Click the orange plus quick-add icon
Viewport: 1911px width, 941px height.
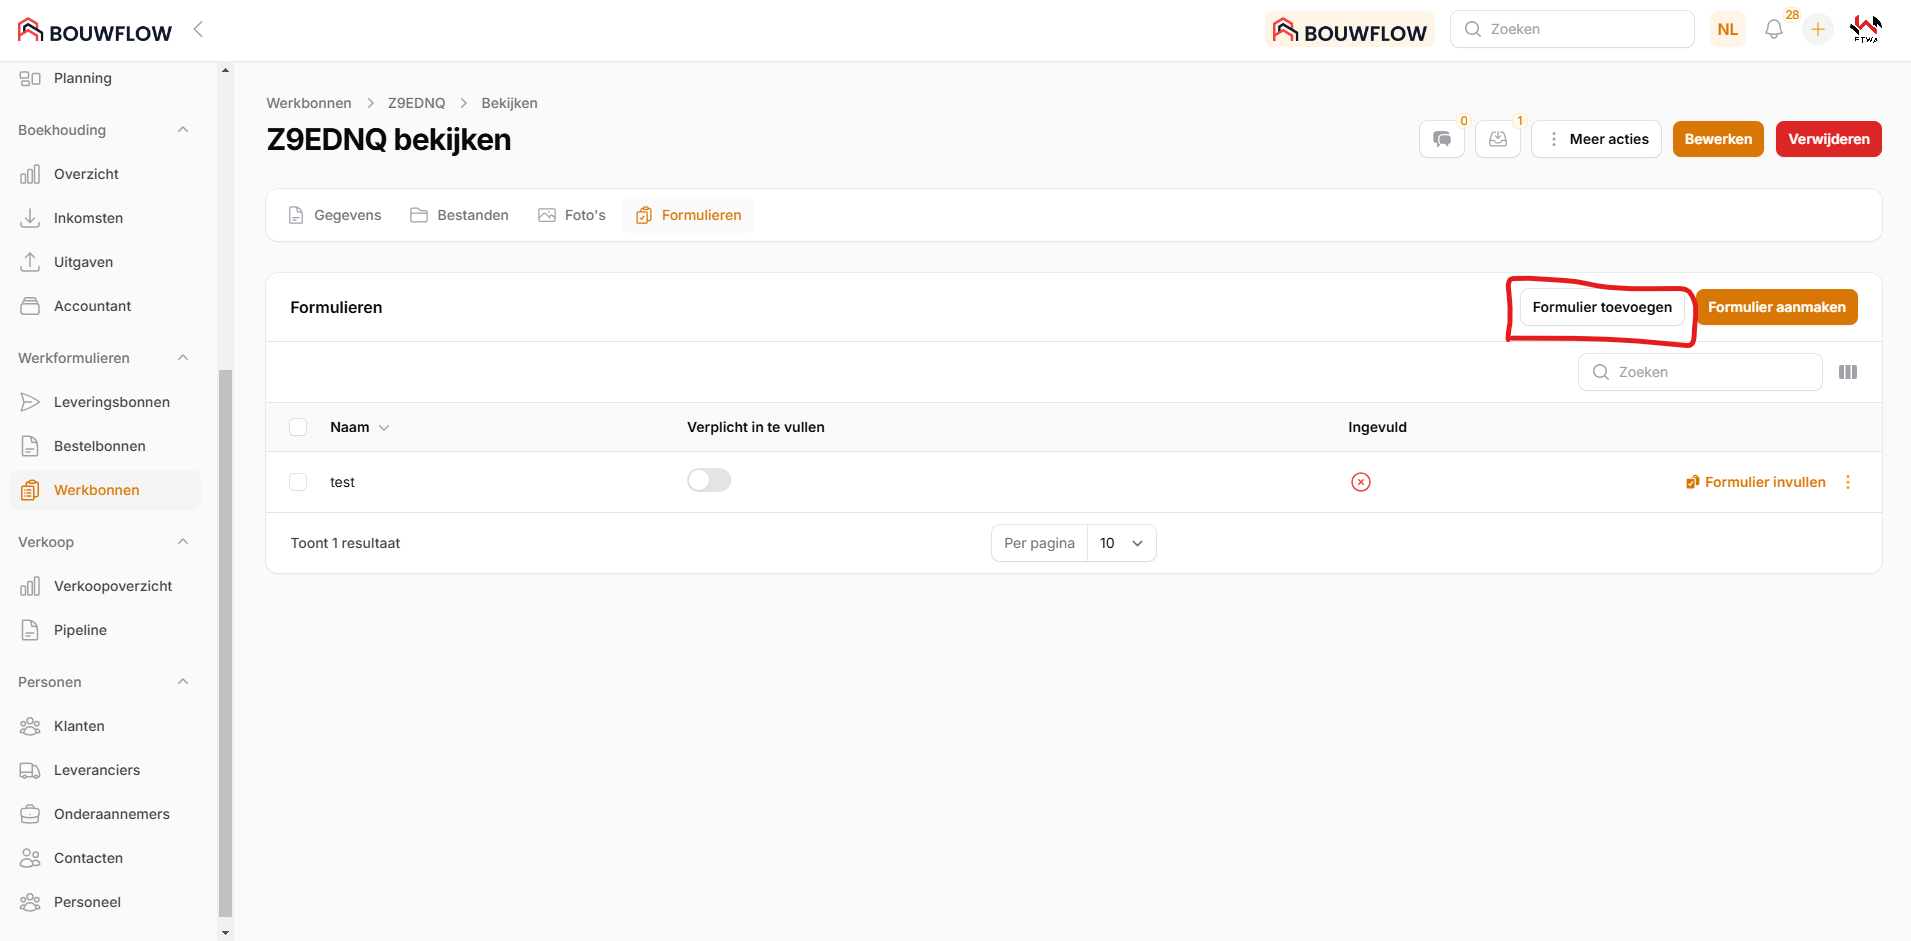1817,29
